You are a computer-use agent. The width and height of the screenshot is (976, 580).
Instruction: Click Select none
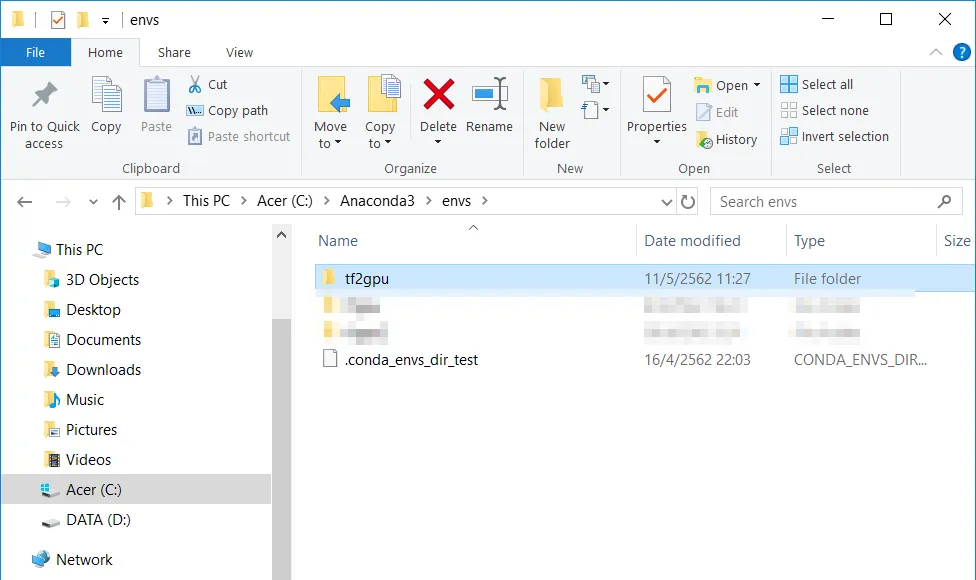click(x=824, y=110)
